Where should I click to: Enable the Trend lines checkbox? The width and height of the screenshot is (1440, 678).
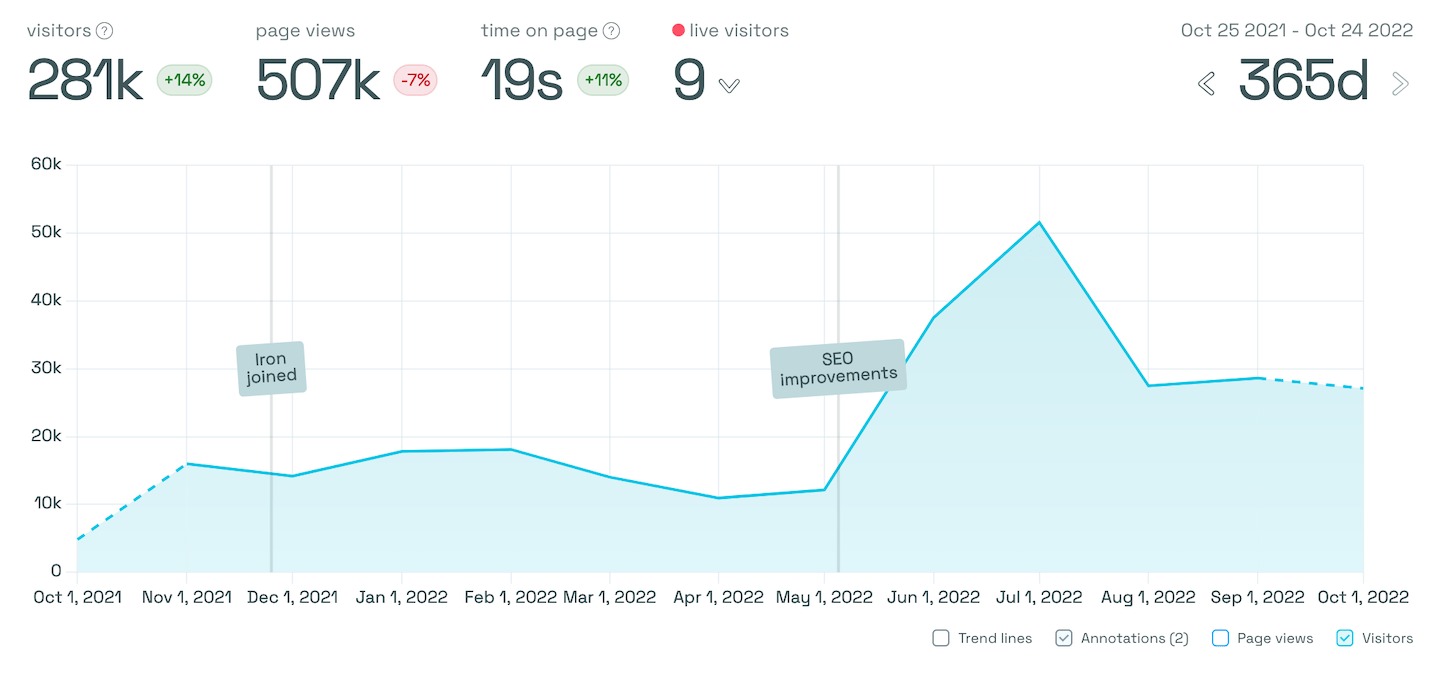tap(941, 637)
